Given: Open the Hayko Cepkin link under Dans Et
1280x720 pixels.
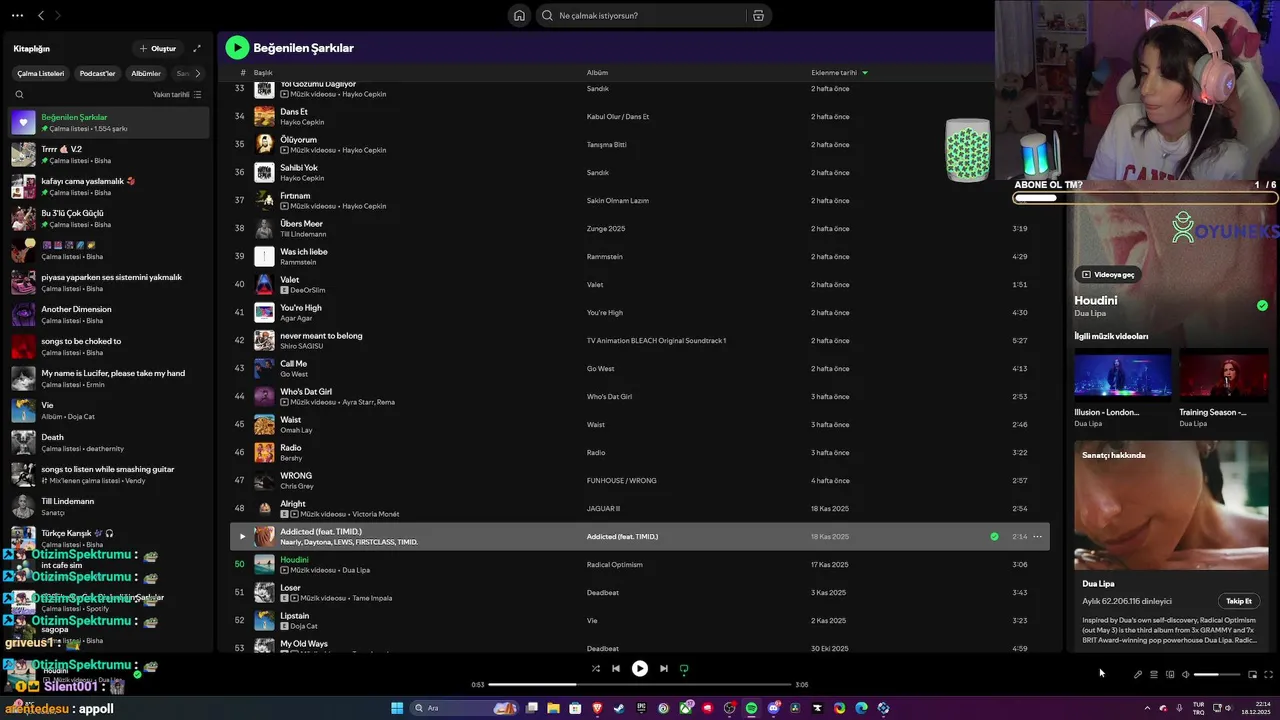Looking at the screenshot, I should (x=302, y=122).
